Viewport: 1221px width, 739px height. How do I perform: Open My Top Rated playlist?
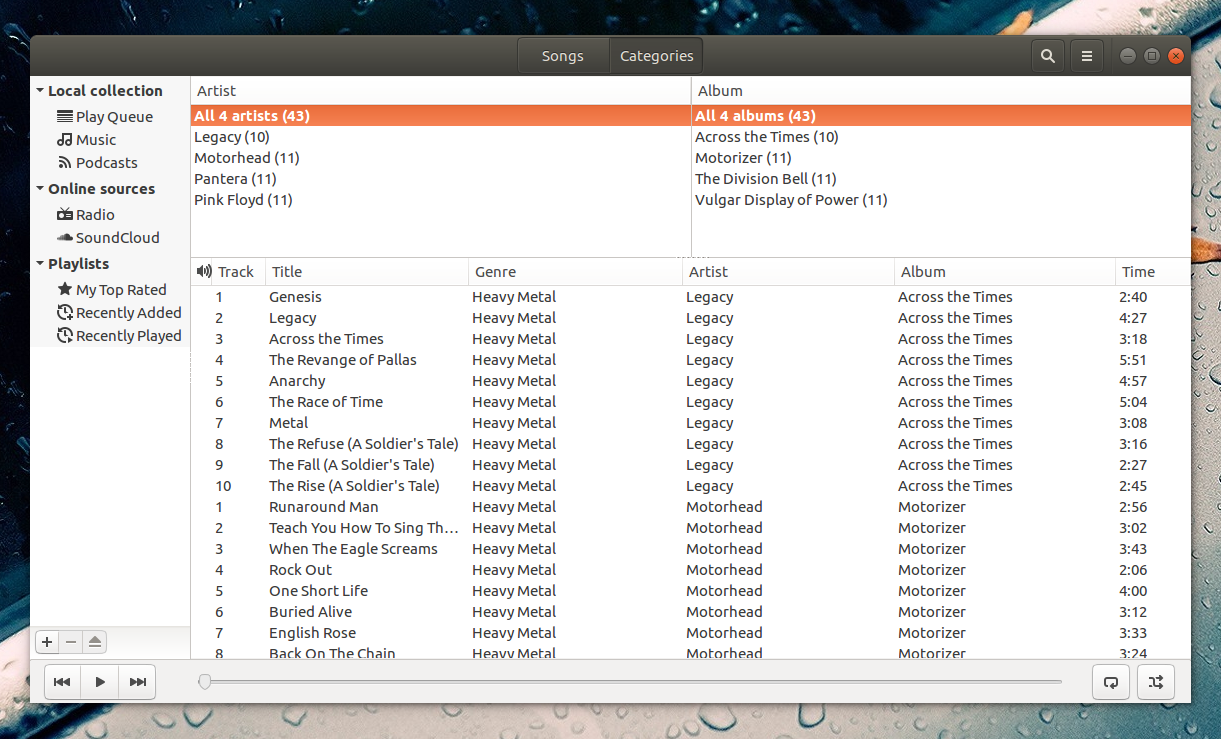click(x=110, y=290)
